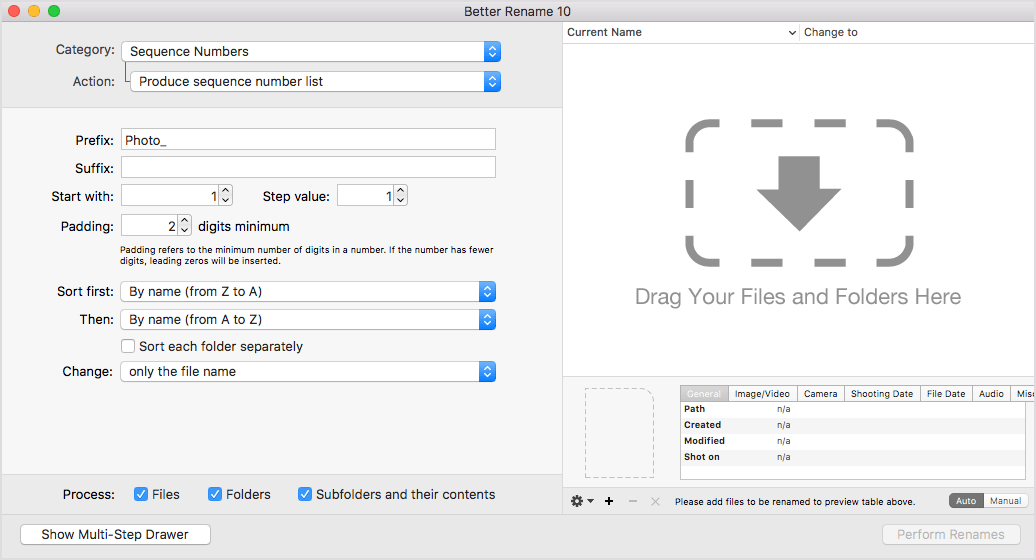
Task: Switch to the Image/Video tab
Action: pyautogui.click(x=762, y=394)
